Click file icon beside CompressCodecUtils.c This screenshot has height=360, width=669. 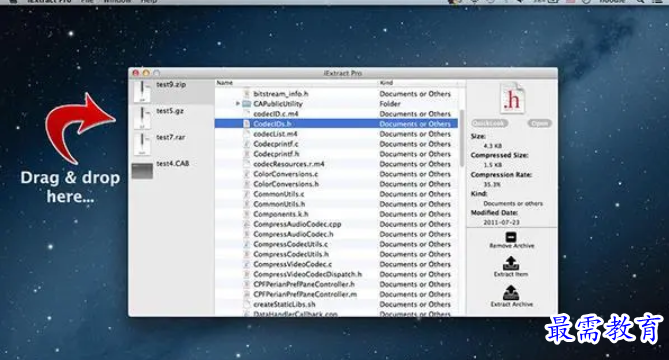pos(247,244)
